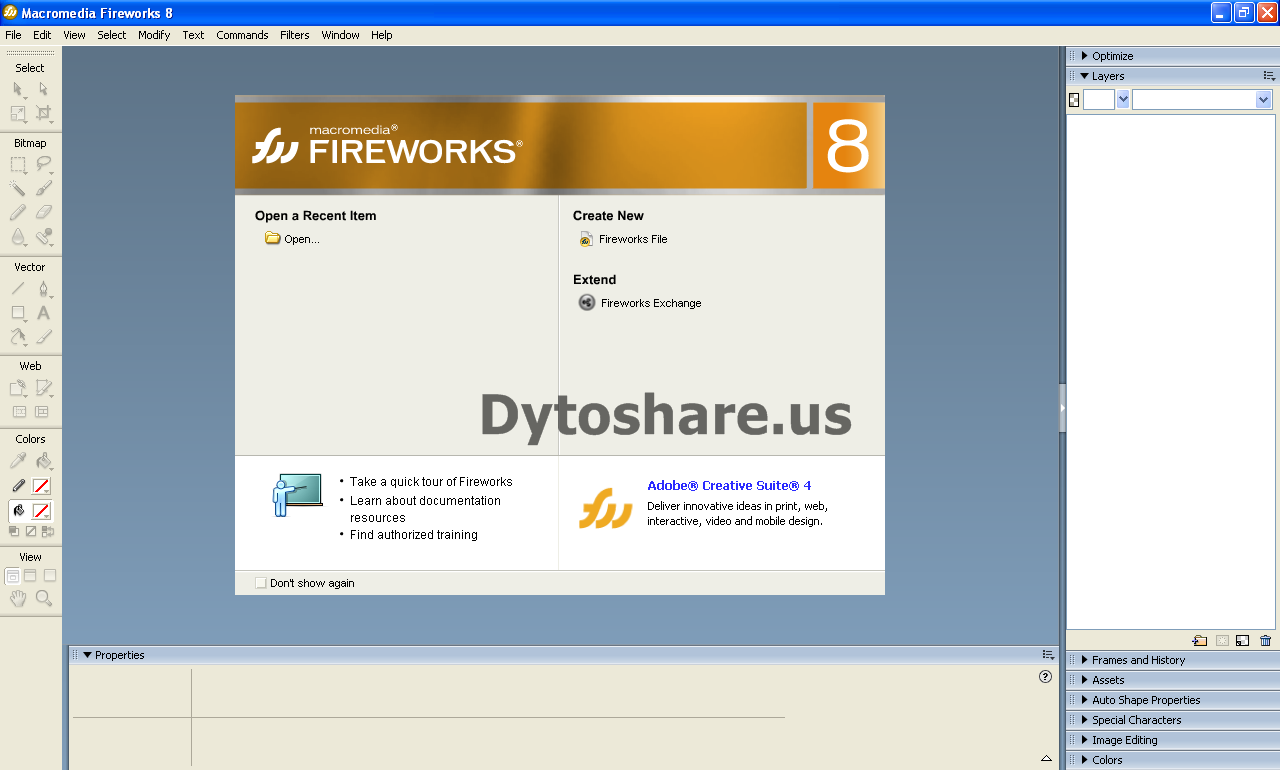Open the Modify menu

(154, 34)
